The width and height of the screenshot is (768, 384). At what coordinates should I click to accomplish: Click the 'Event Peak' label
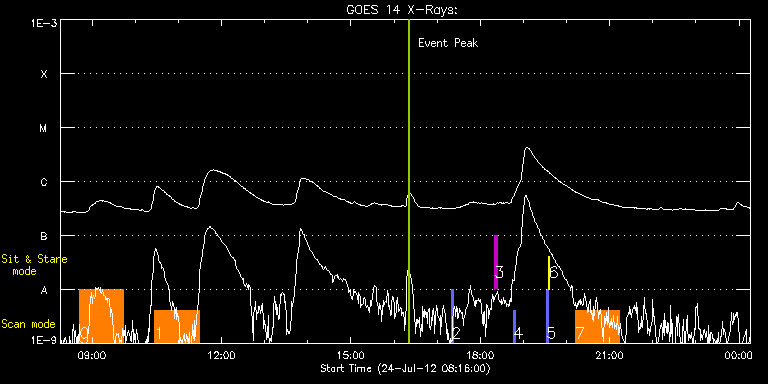pos(448,43)
